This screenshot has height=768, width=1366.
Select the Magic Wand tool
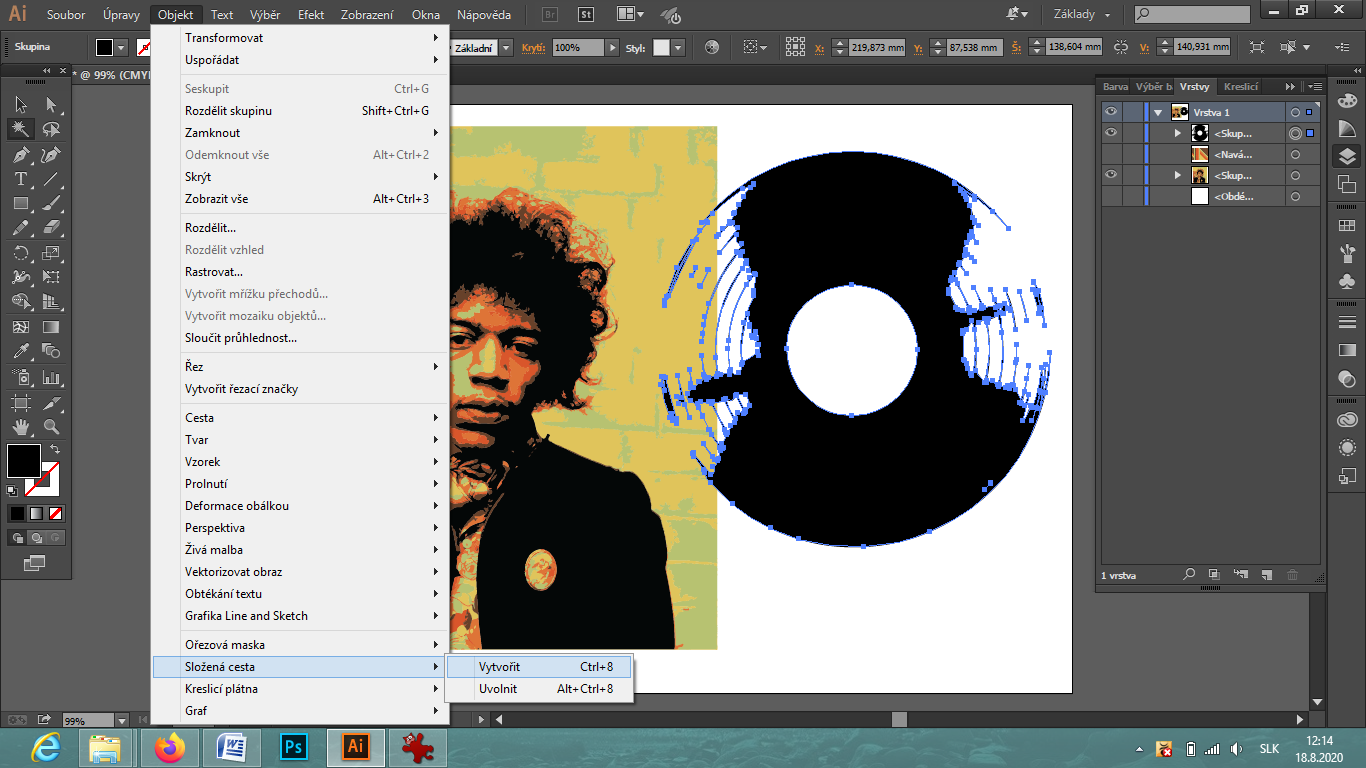pyautogui.click(x=20, y=129)
